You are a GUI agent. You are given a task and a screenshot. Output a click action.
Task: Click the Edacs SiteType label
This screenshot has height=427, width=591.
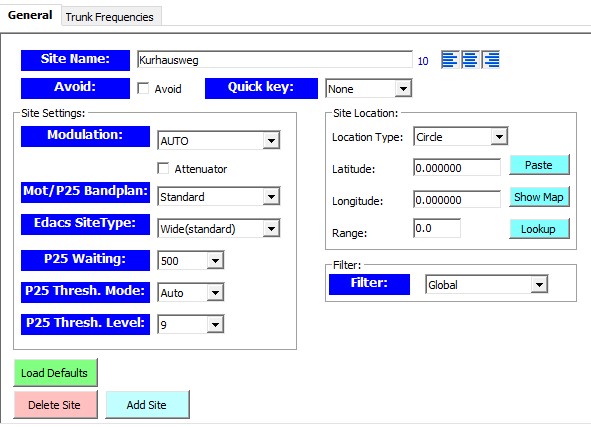click(x=85, y=224)
